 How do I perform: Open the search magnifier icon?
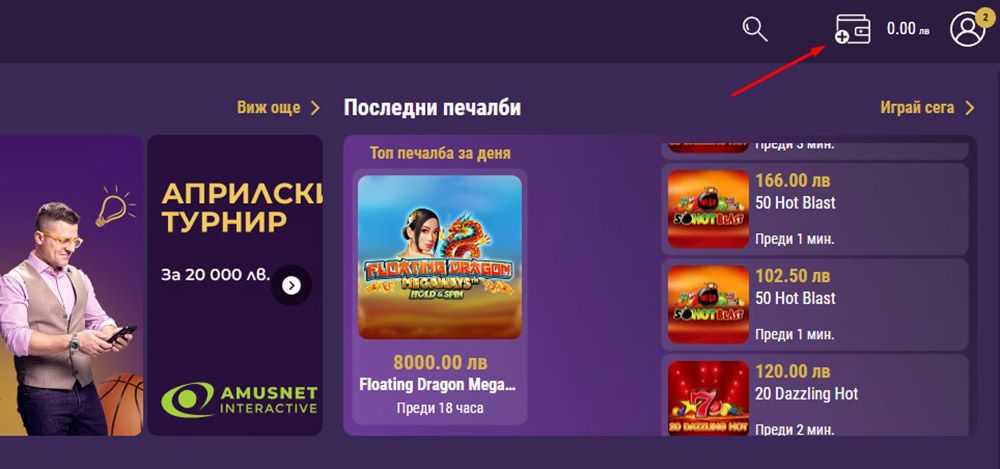[x=755, y=29]
